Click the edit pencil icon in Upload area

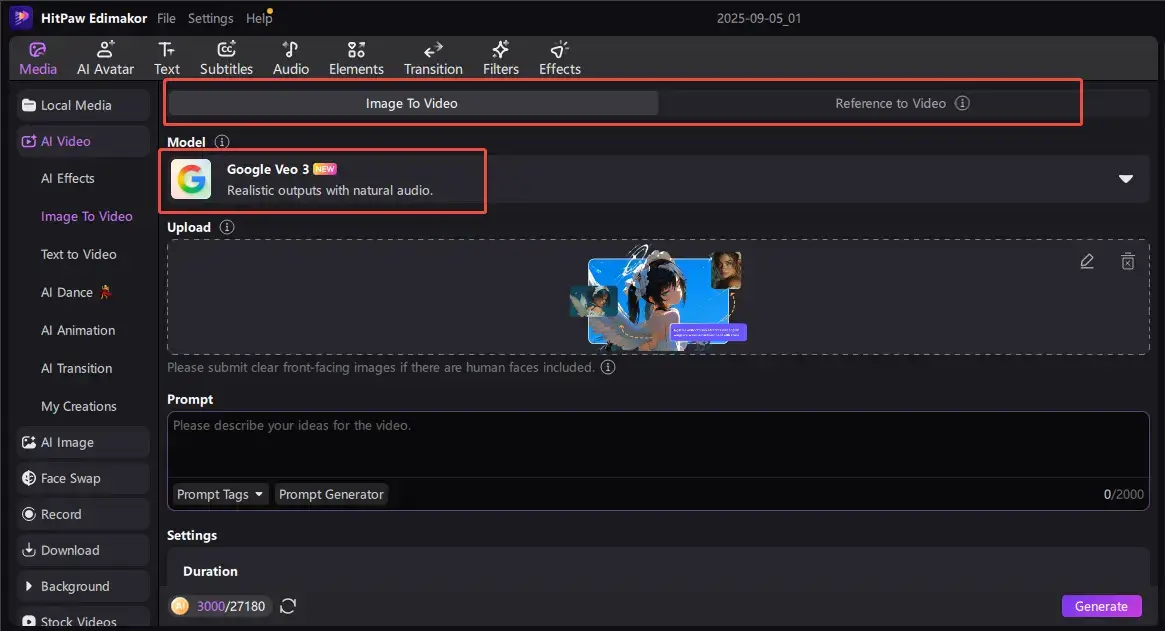[x=1087, y=262]
